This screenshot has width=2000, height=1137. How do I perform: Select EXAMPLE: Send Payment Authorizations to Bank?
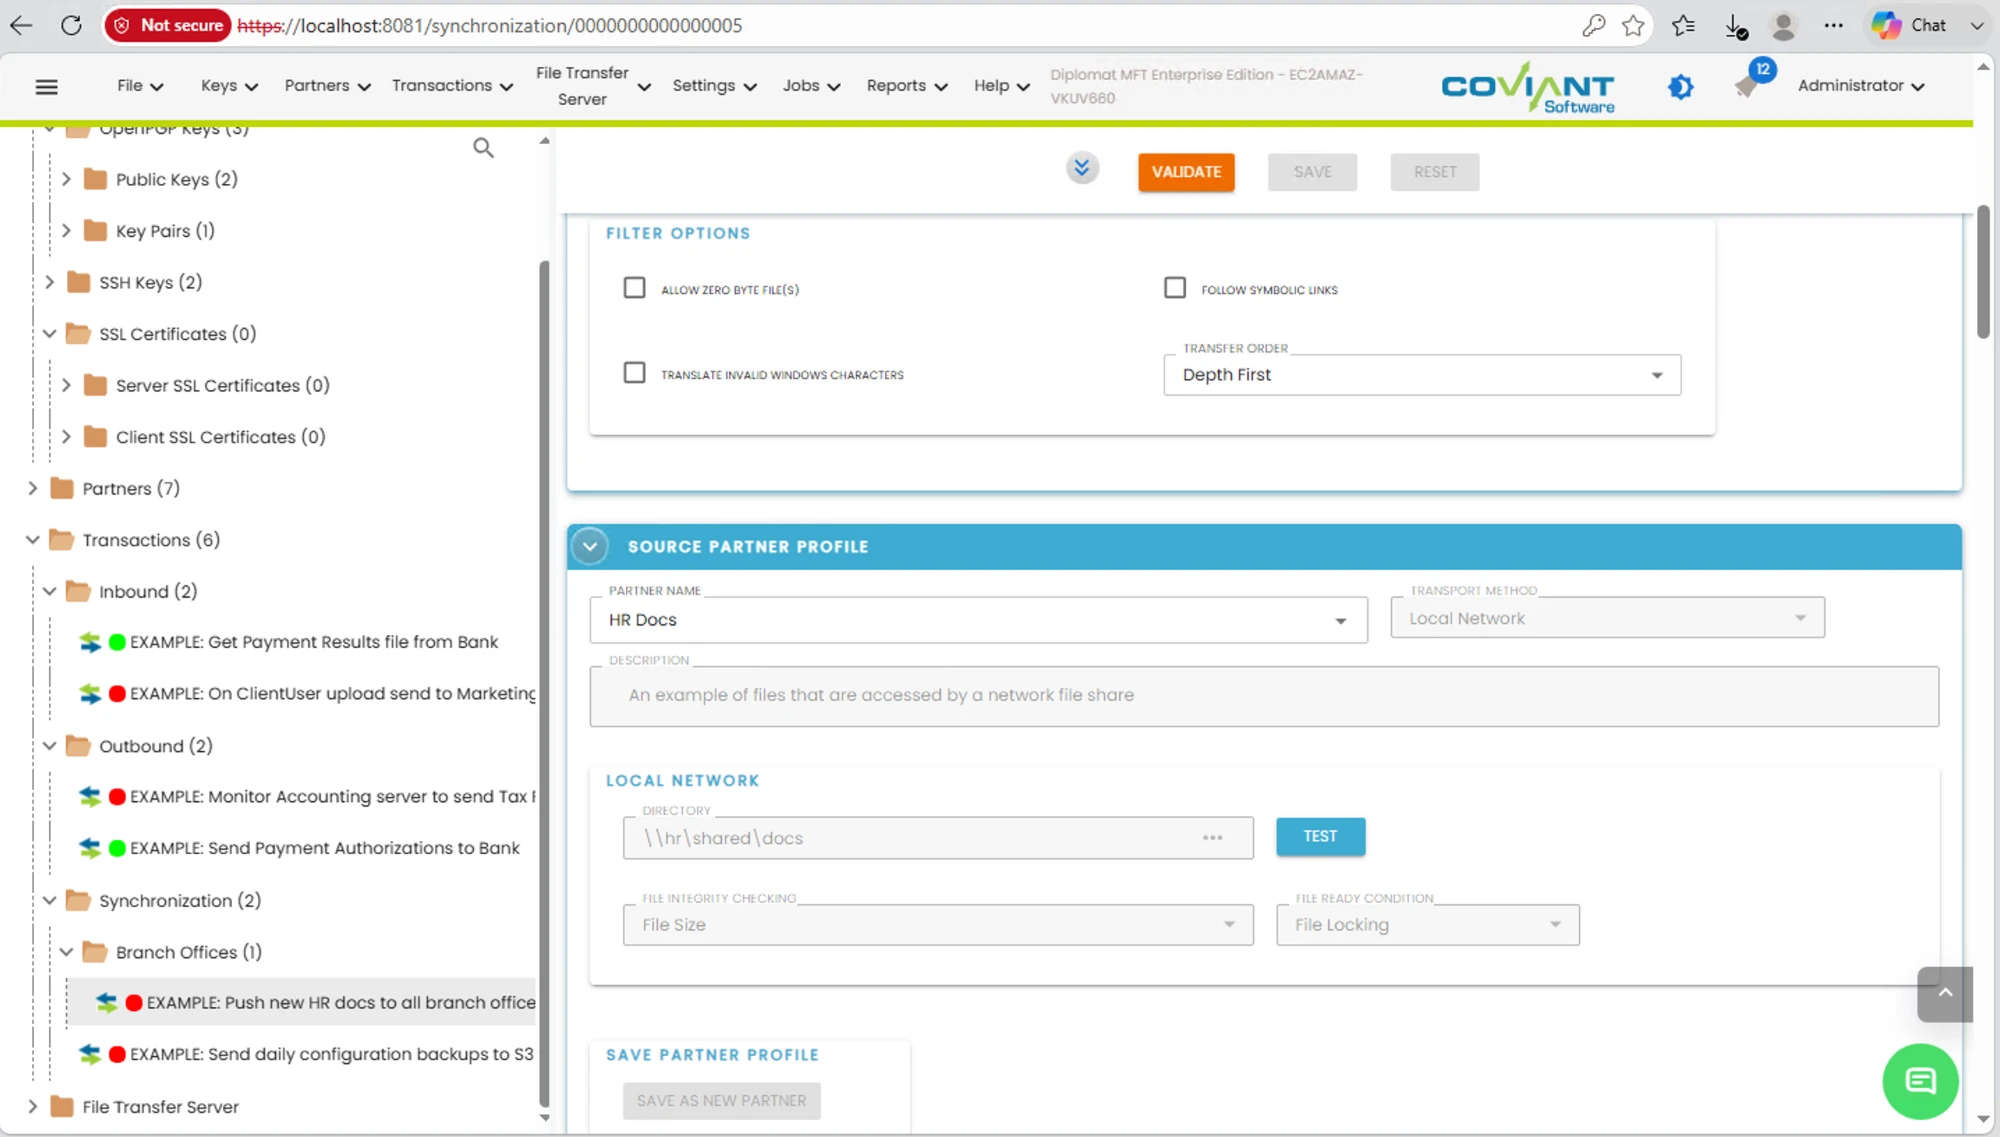coord(324,848)
